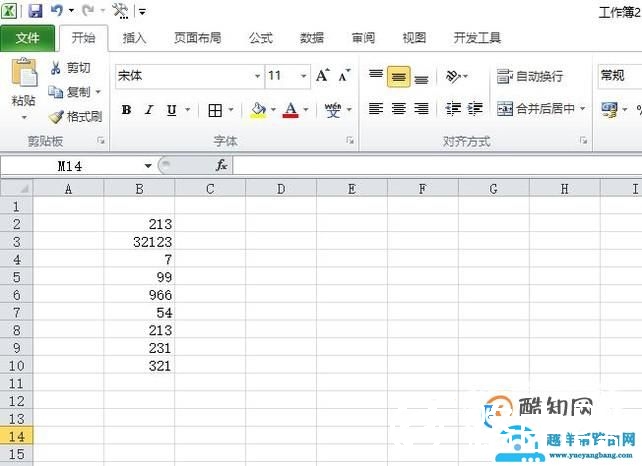Click the Wrap Text (自动换行) button
Viewport: 642px width, 466px height.
(x=530, y=76)
